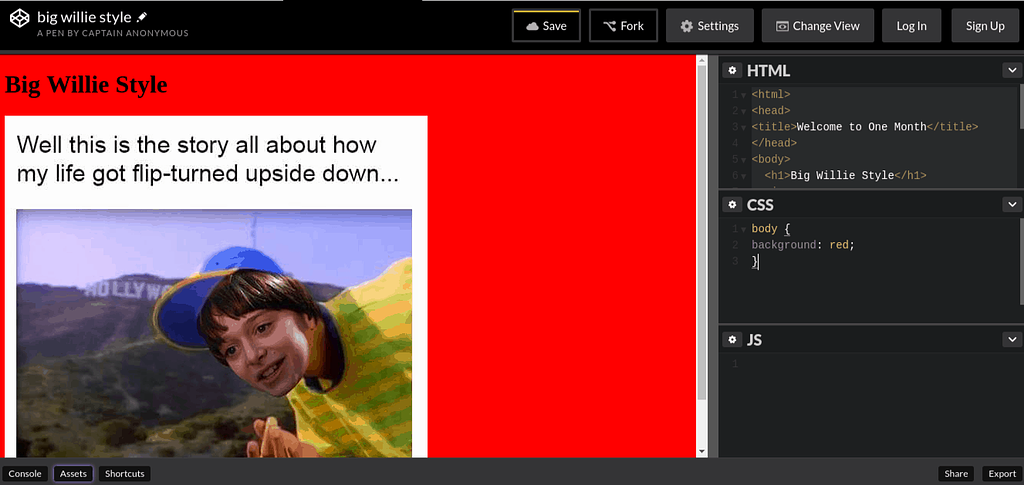Open HTML editor settings gear
Image resolution: width=1024 pixels, height=485 pixels.
click(732, 70)
